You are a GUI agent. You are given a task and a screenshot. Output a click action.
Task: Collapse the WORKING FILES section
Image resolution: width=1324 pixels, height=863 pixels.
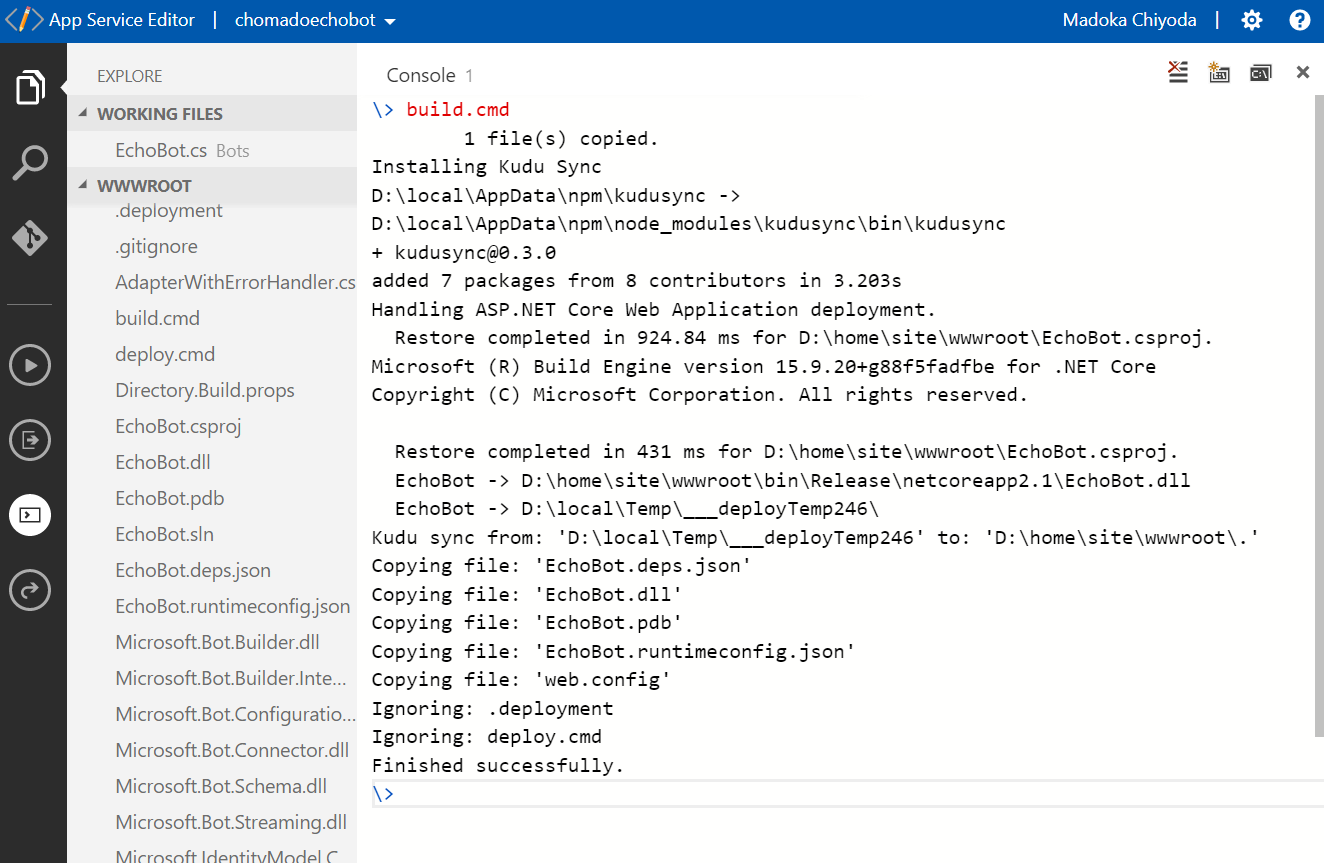pyautogui.click(x=84, y=114)
